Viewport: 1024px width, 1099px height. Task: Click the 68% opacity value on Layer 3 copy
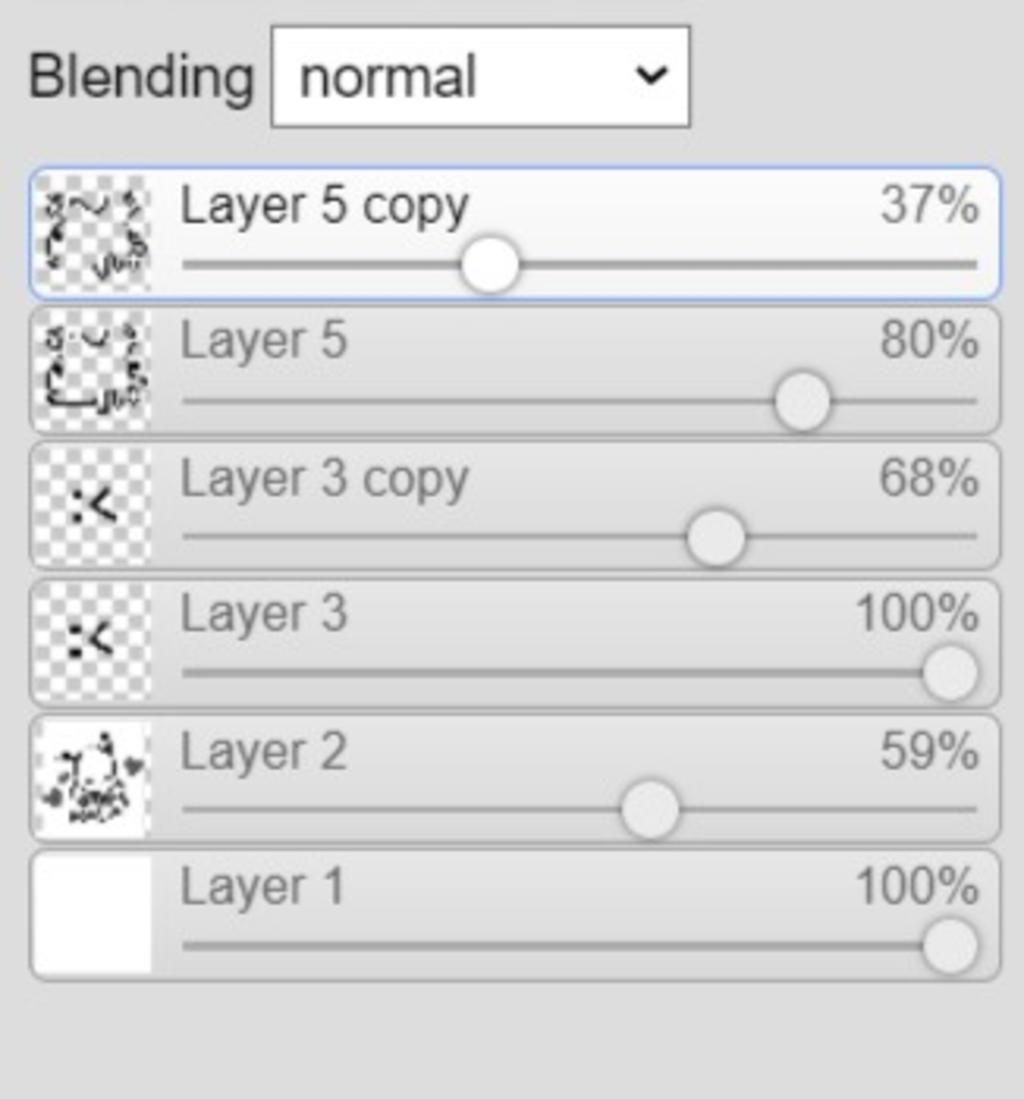pos(929,478)
